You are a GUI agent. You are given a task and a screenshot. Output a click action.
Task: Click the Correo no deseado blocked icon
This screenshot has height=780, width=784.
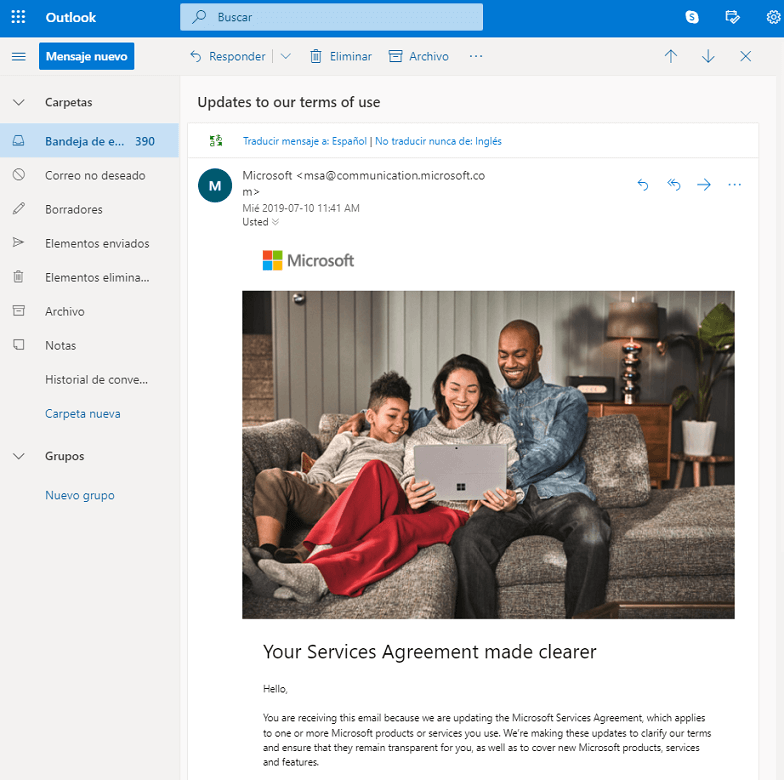point(18,174)
